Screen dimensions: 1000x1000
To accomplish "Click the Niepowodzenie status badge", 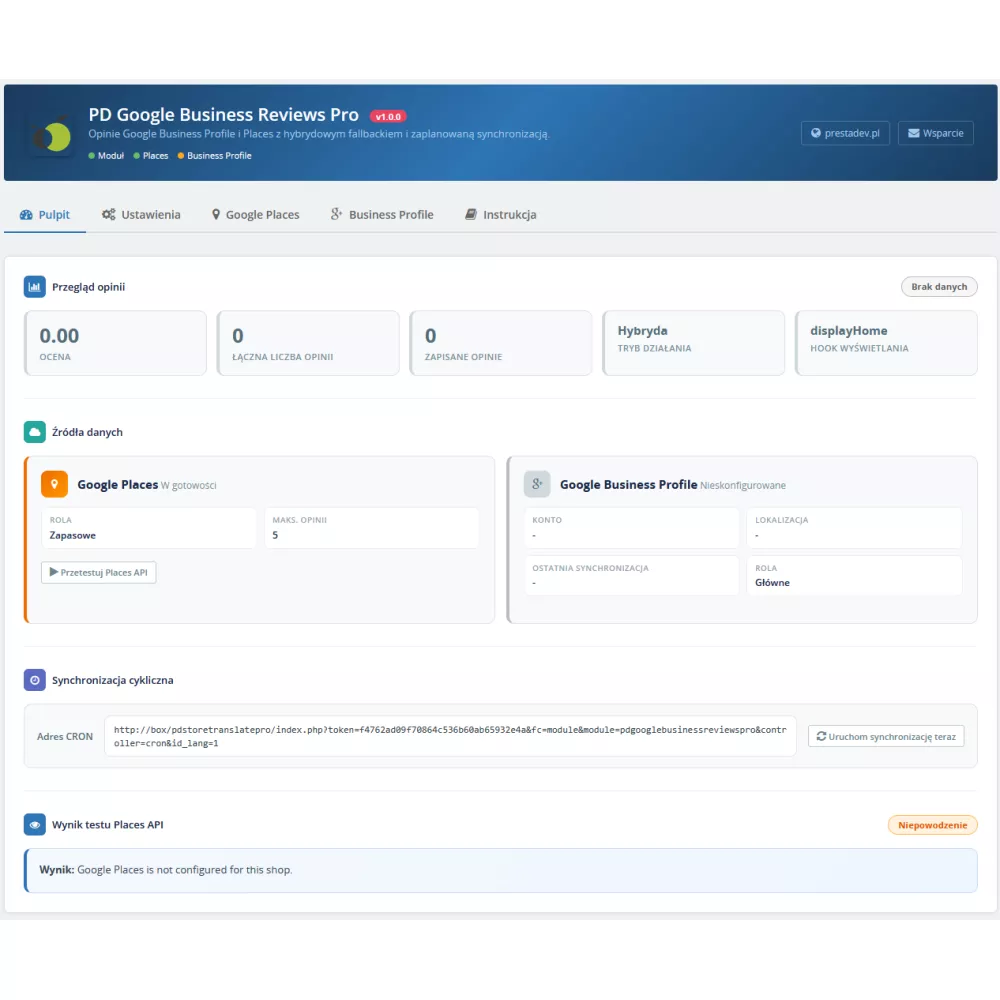I will [932, 825].
